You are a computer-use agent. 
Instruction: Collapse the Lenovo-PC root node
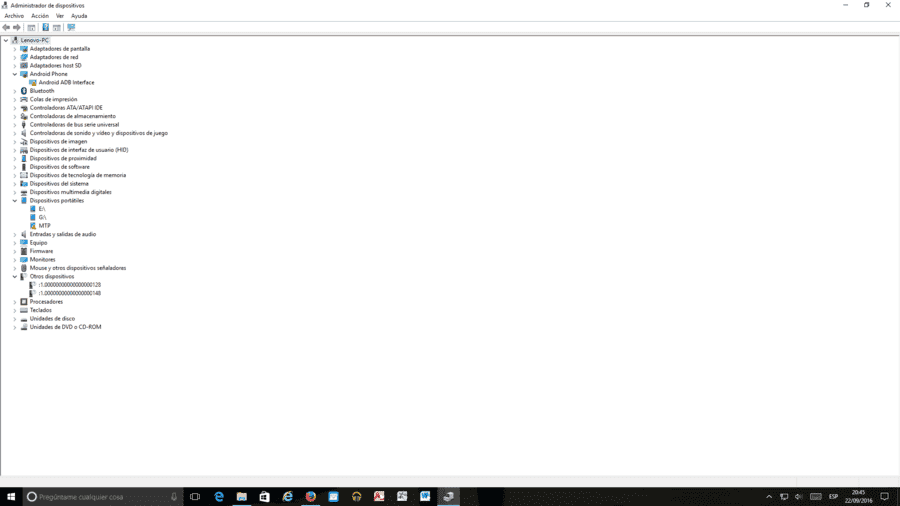click(6, 40)
